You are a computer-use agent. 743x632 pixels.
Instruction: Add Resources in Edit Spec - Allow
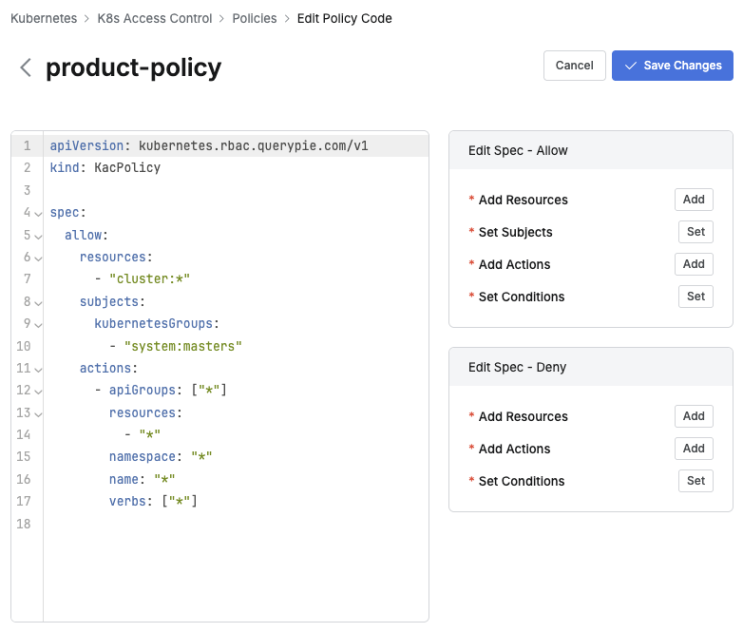[694, 199]
